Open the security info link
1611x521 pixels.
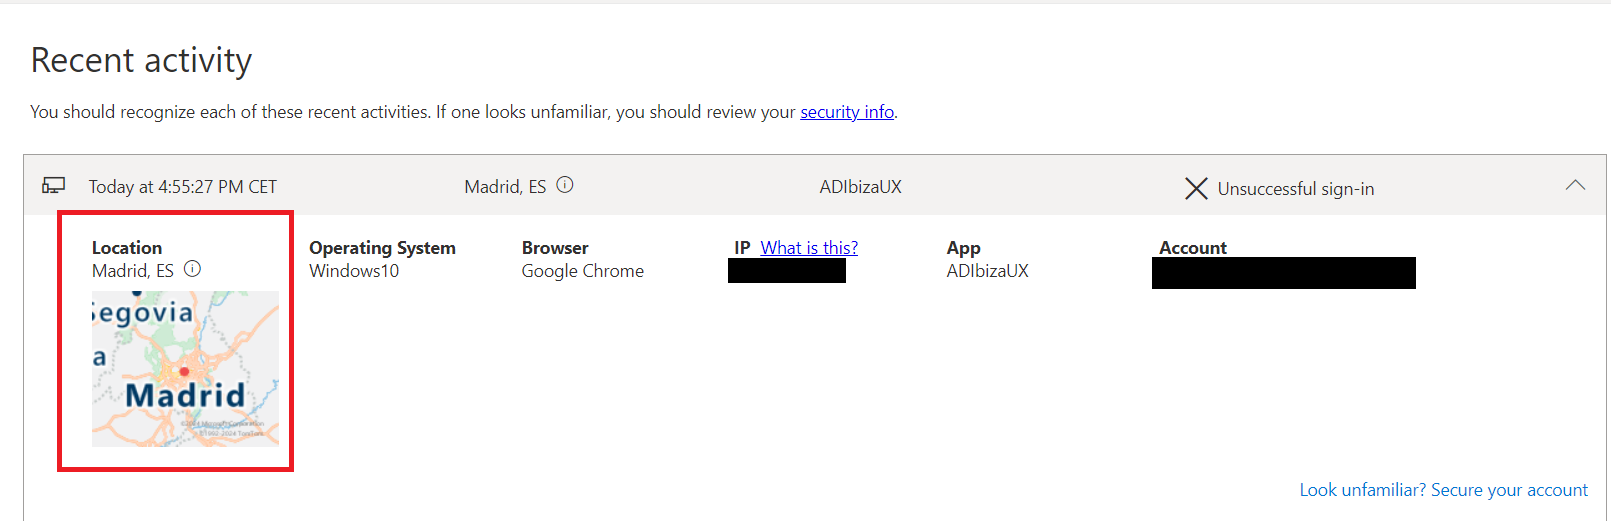[847, 112]
